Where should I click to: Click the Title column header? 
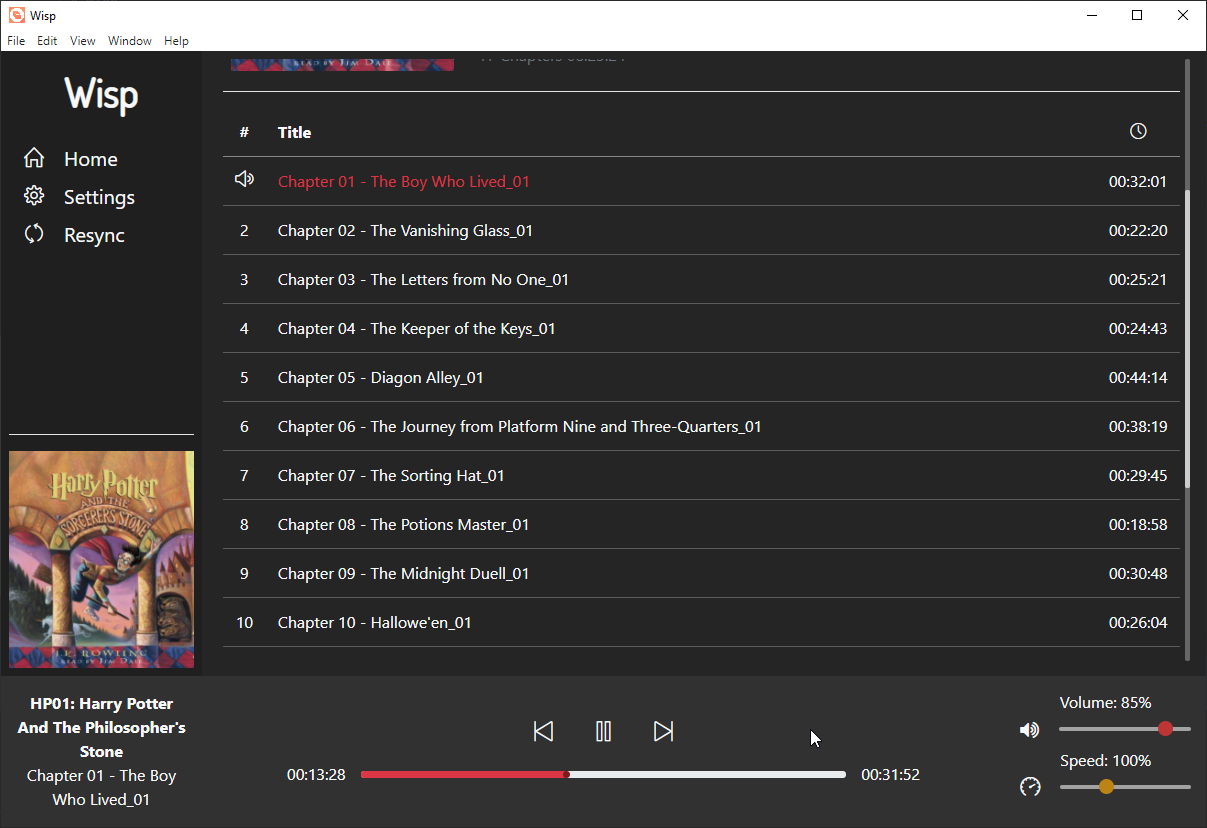(294, 132)
